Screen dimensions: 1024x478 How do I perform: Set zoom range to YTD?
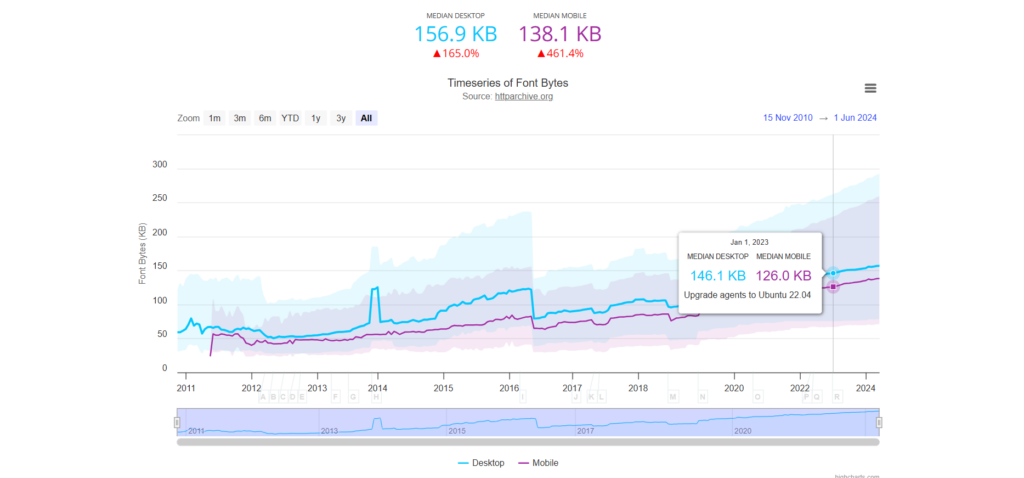click(x=290, y=118)
